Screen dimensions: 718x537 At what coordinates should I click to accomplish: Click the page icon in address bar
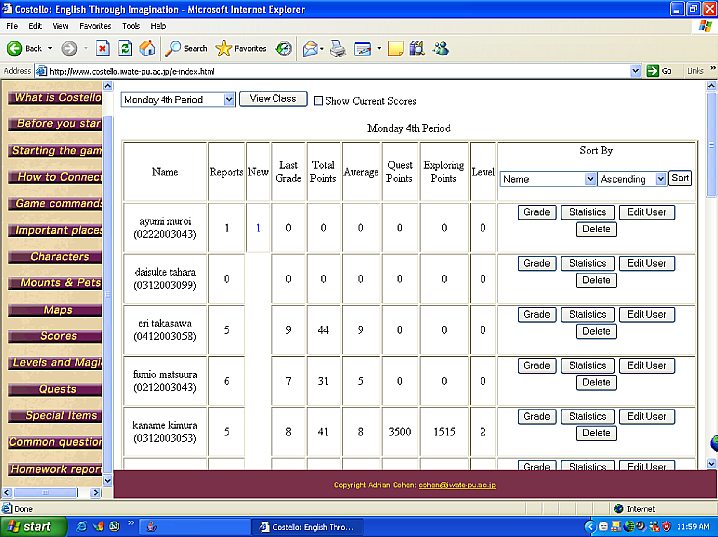pos(41,71)
